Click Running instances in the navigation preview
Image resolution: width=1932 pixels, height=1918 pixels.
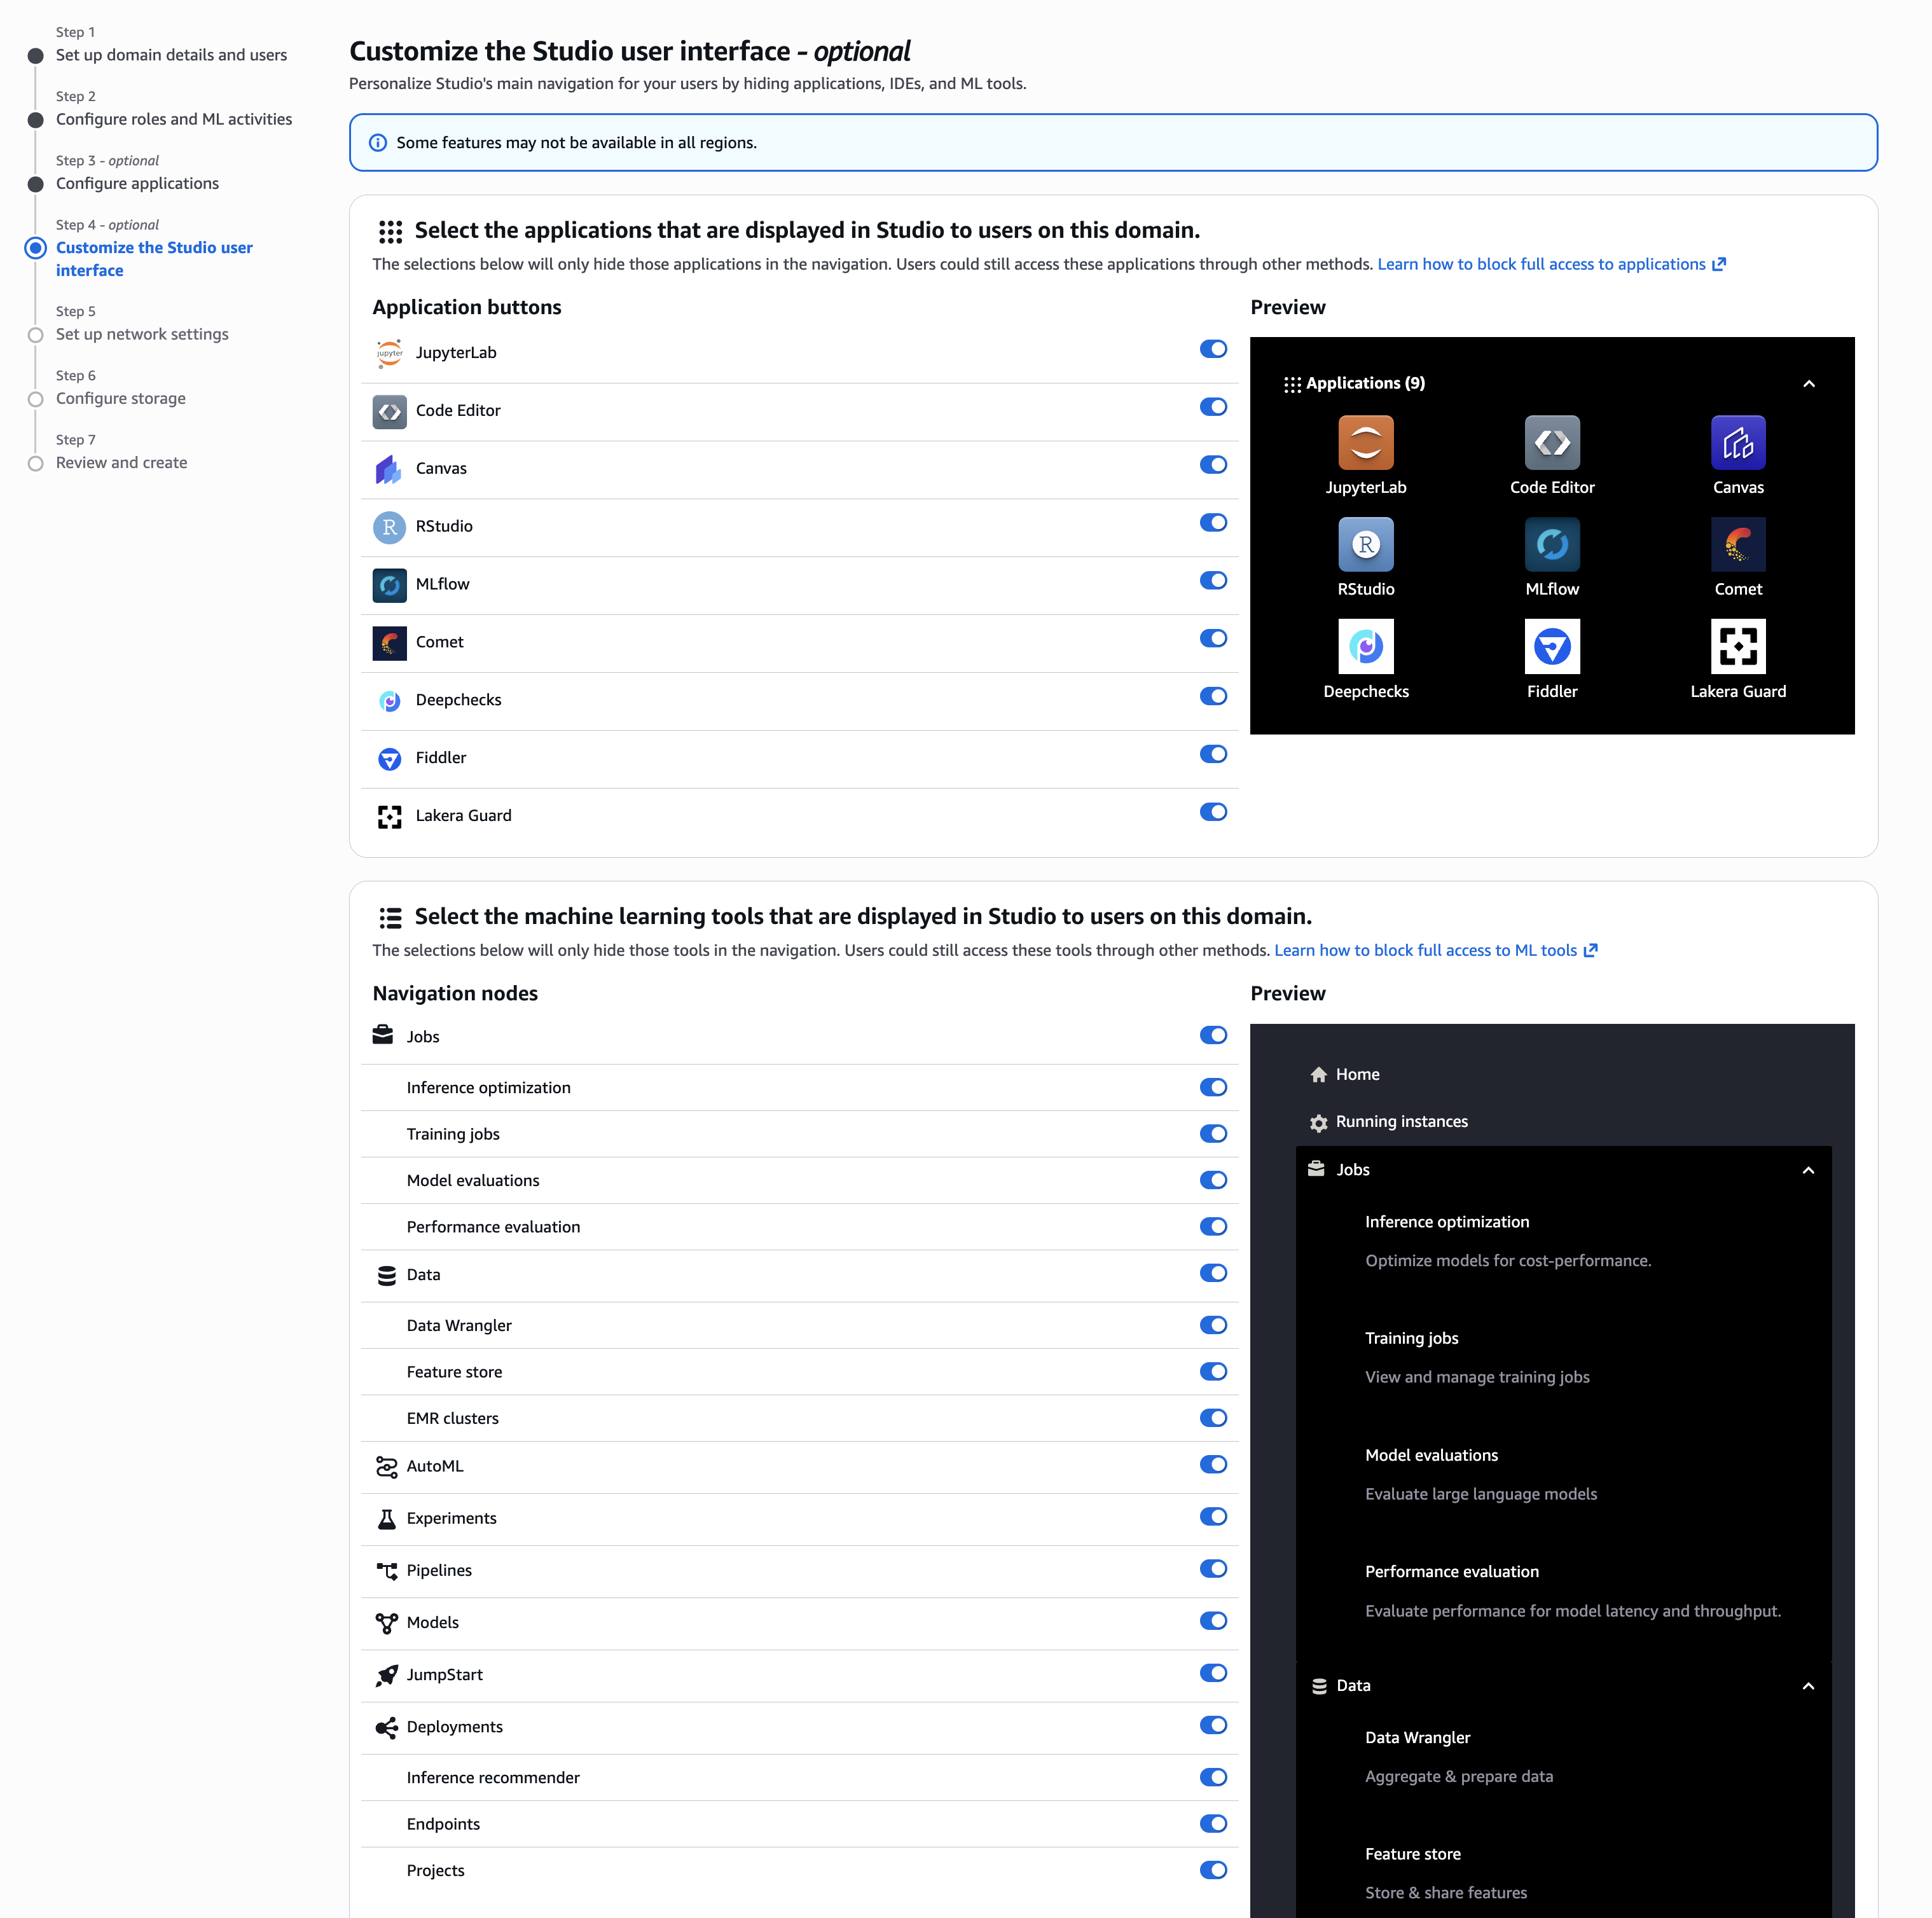tap(1401, 1122)
